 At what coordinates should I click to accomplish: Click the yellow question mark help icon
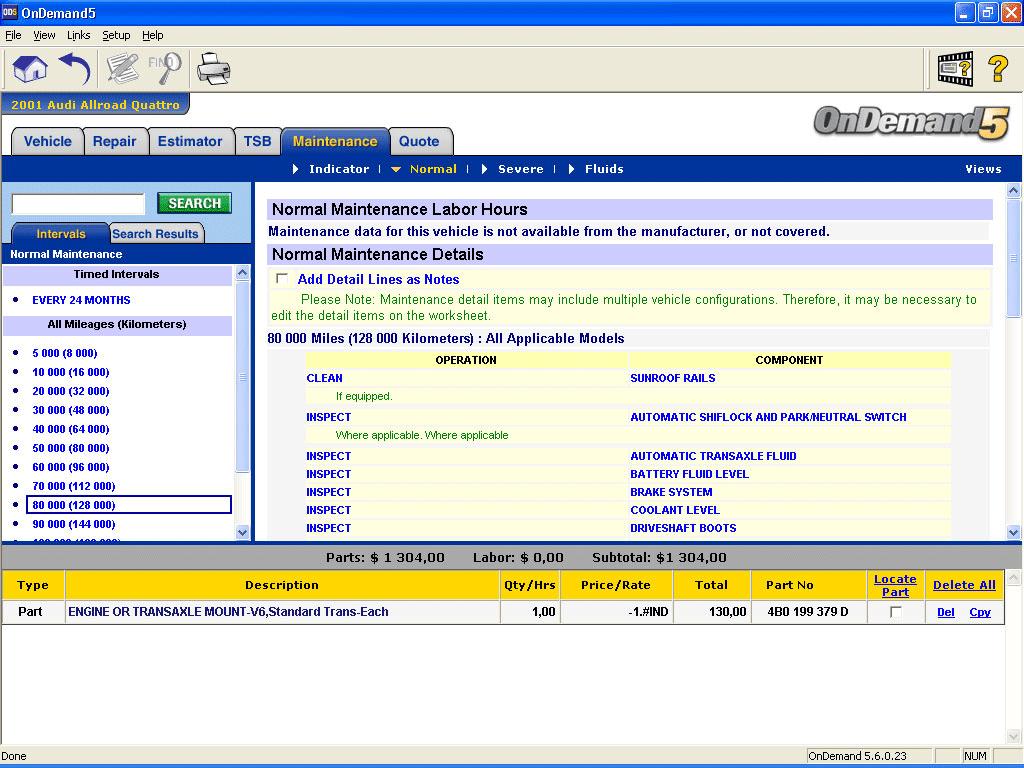click(998, 69)
